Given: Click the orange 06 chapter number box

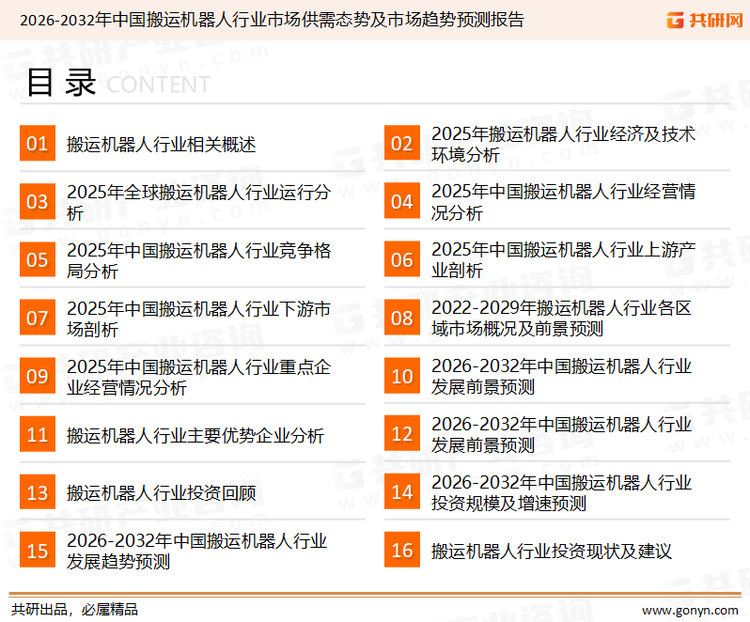Looking at the screenshot, I should pos(402,260).
